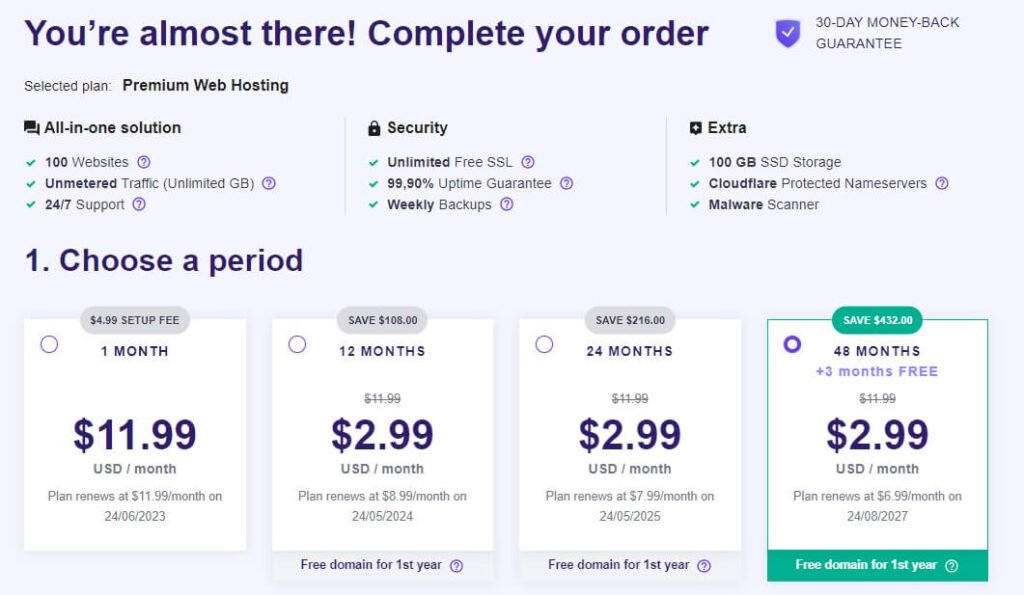
Task: Open free domain help icon under 24 months
Action: 704,566
